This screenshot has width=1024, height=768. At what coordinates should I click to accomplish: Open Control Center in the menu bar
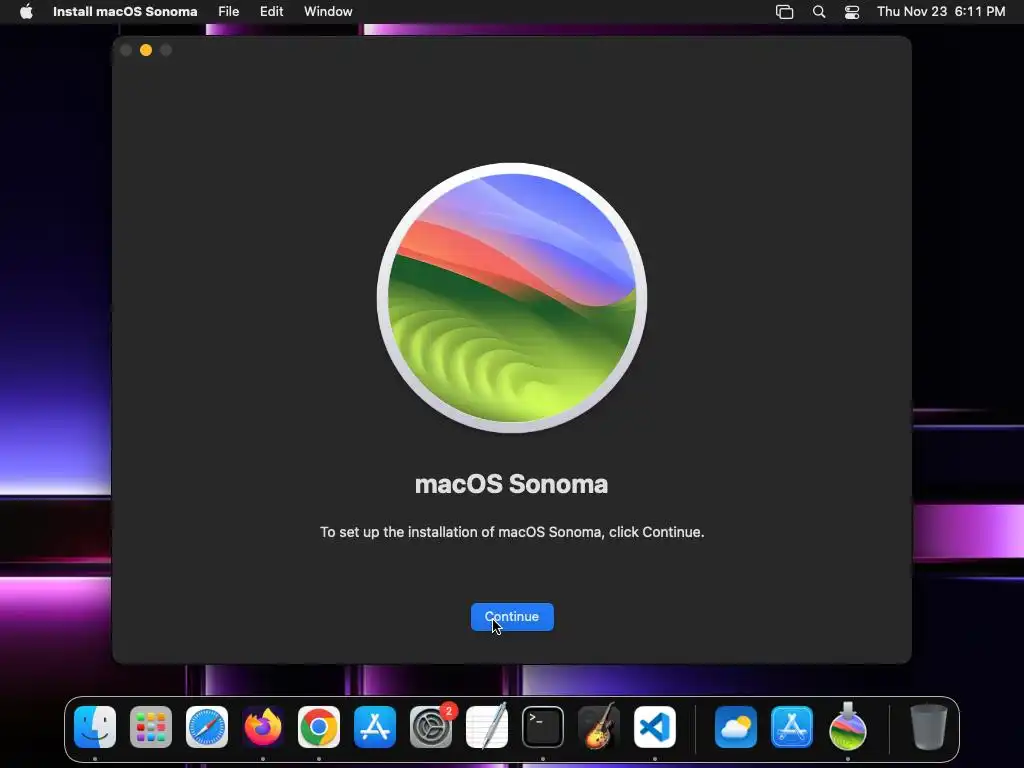(852, 12)
